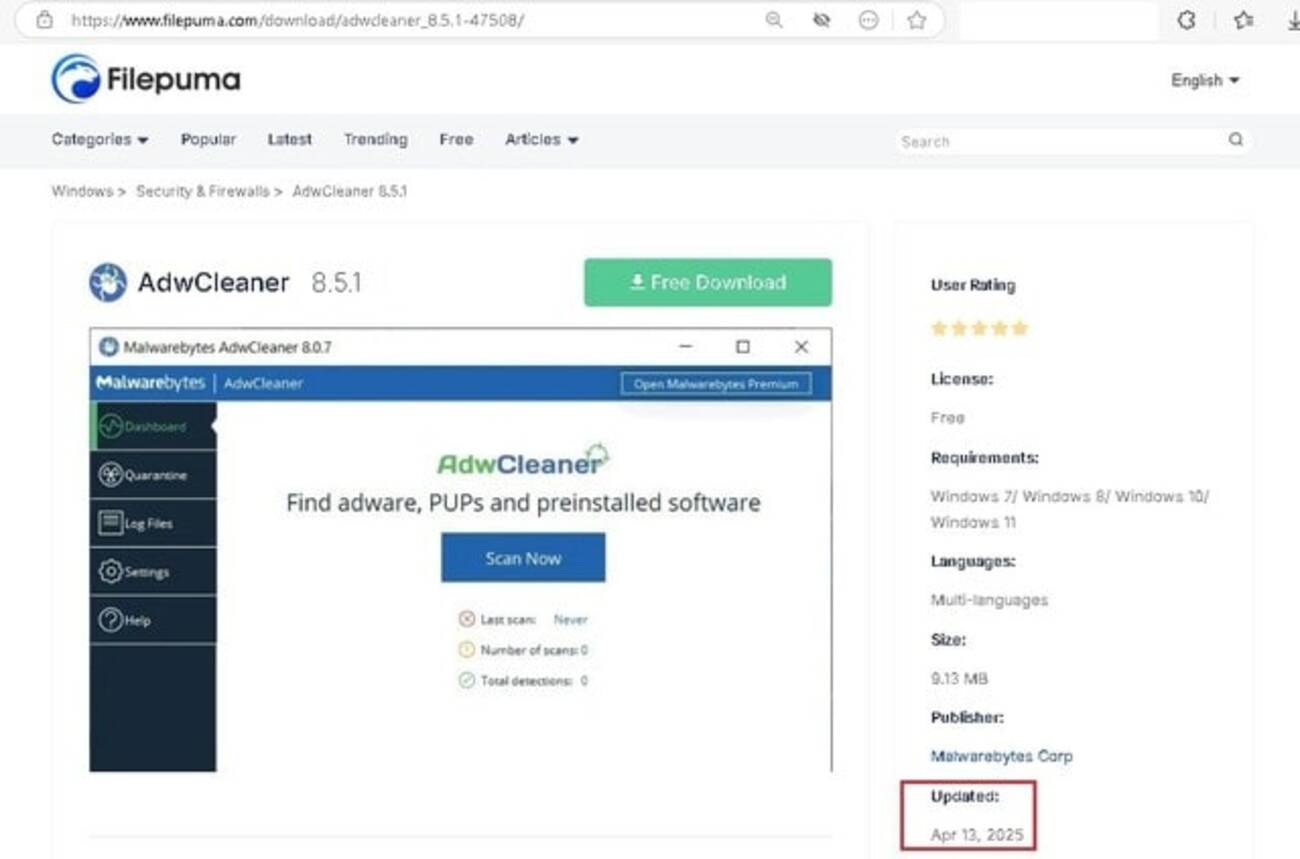Click the Scan Now button
The height and width of the screenshot is (859, 1300).
(x=523, y=558)
